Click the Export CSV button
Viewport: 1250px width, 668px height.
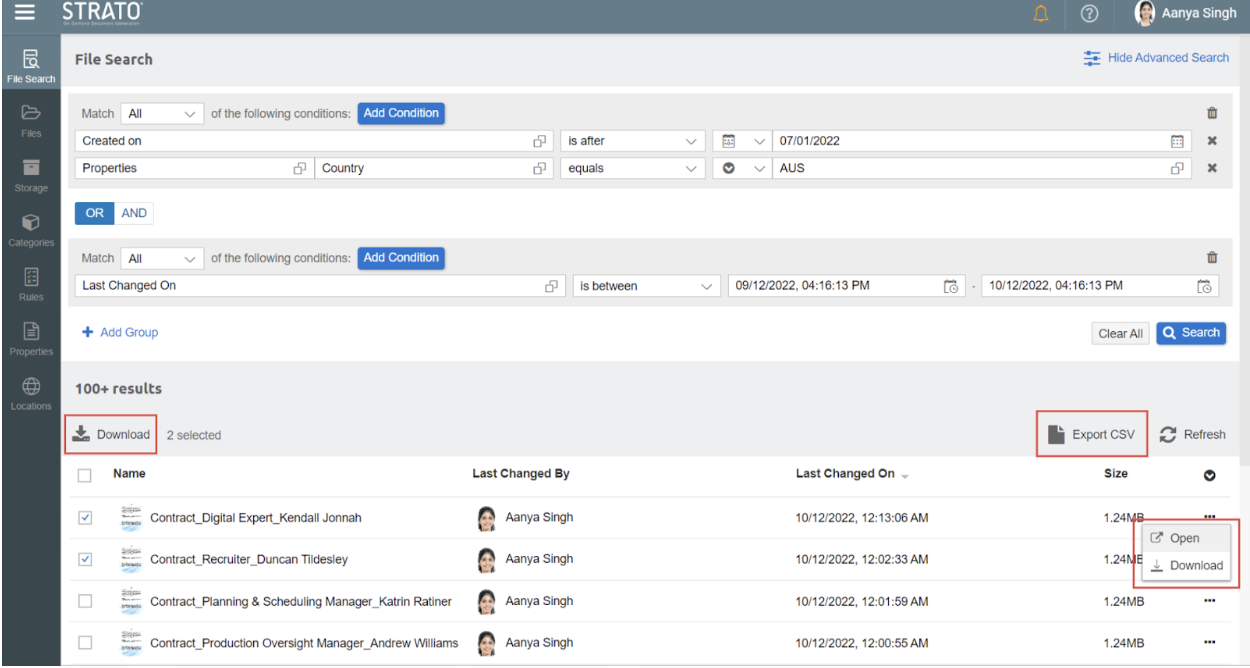[x=1091, y=434]
